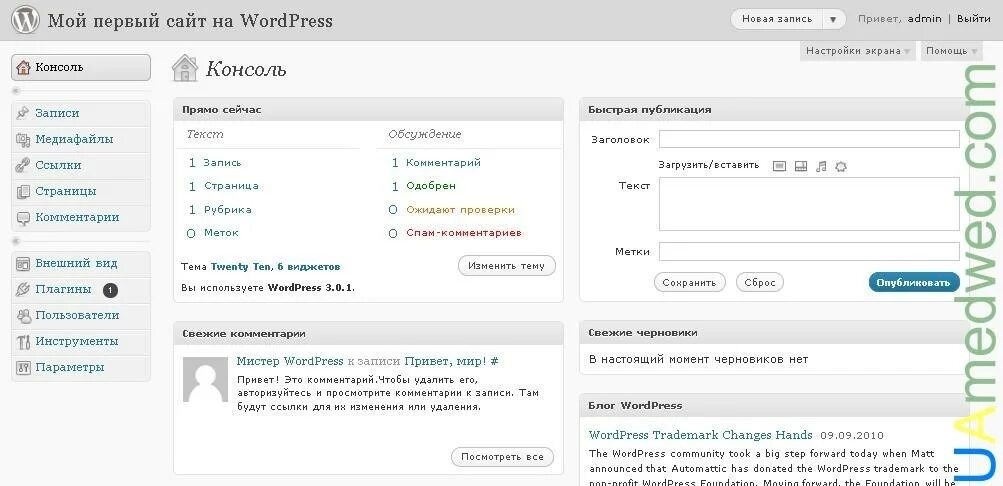Image resolution: width=1003 pixels, height=486 pixels.
Task: Expand Настройки экрана panel
Action: pyautogui.click(x=858, y=51)
